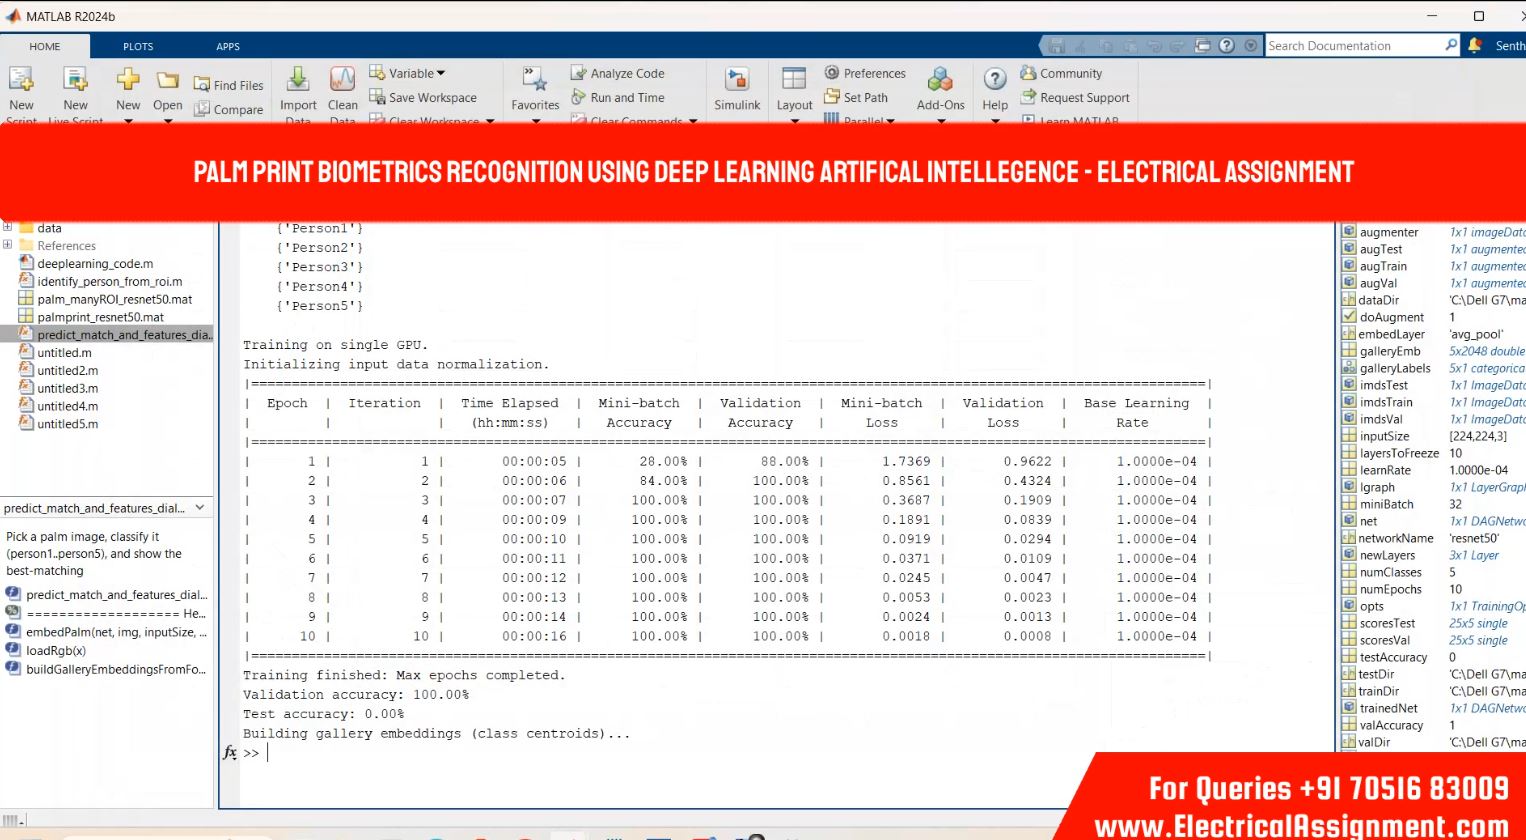Toggle the doAugment logical variable checkbox icon

pos(1349,317)
